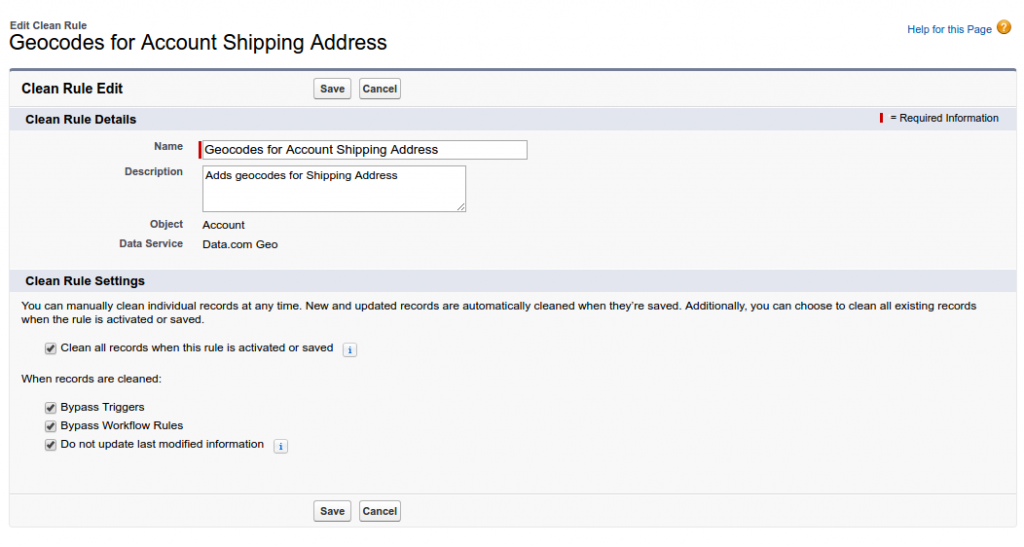Image resolution: width=1024 pixels, height=547 pixels.
Task: Click info icon beside Clean all records option
Action: click(x=350, y=350)
